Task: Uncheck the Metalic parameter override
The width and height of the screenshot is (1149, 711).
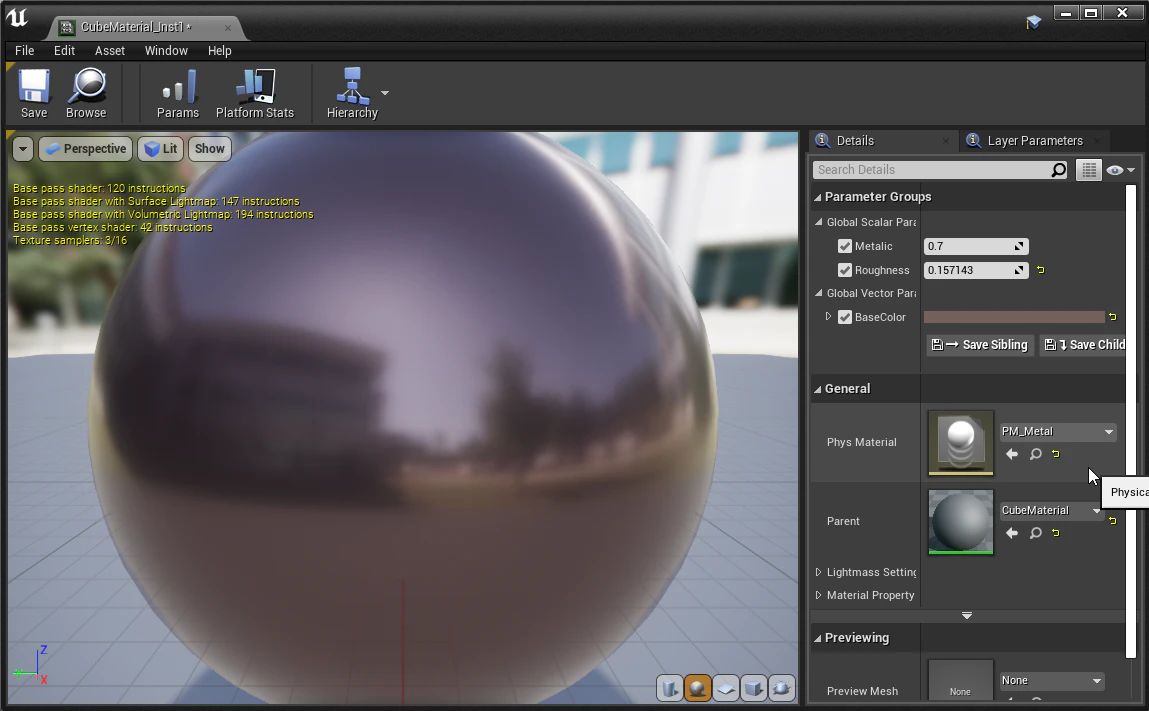Action: 845,246
